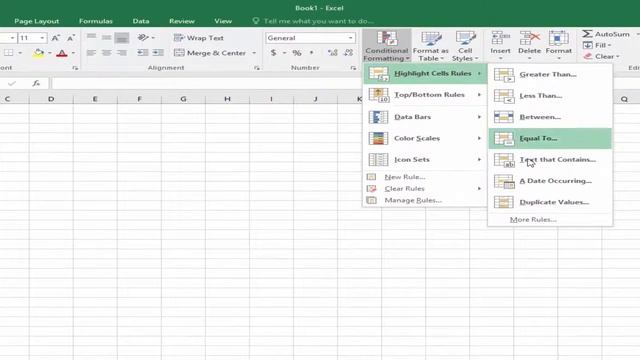Image resolution: width=640 pixels, height=360 pixels.
Task: Click Decrease Decimal icon
Action: [348, 53]
